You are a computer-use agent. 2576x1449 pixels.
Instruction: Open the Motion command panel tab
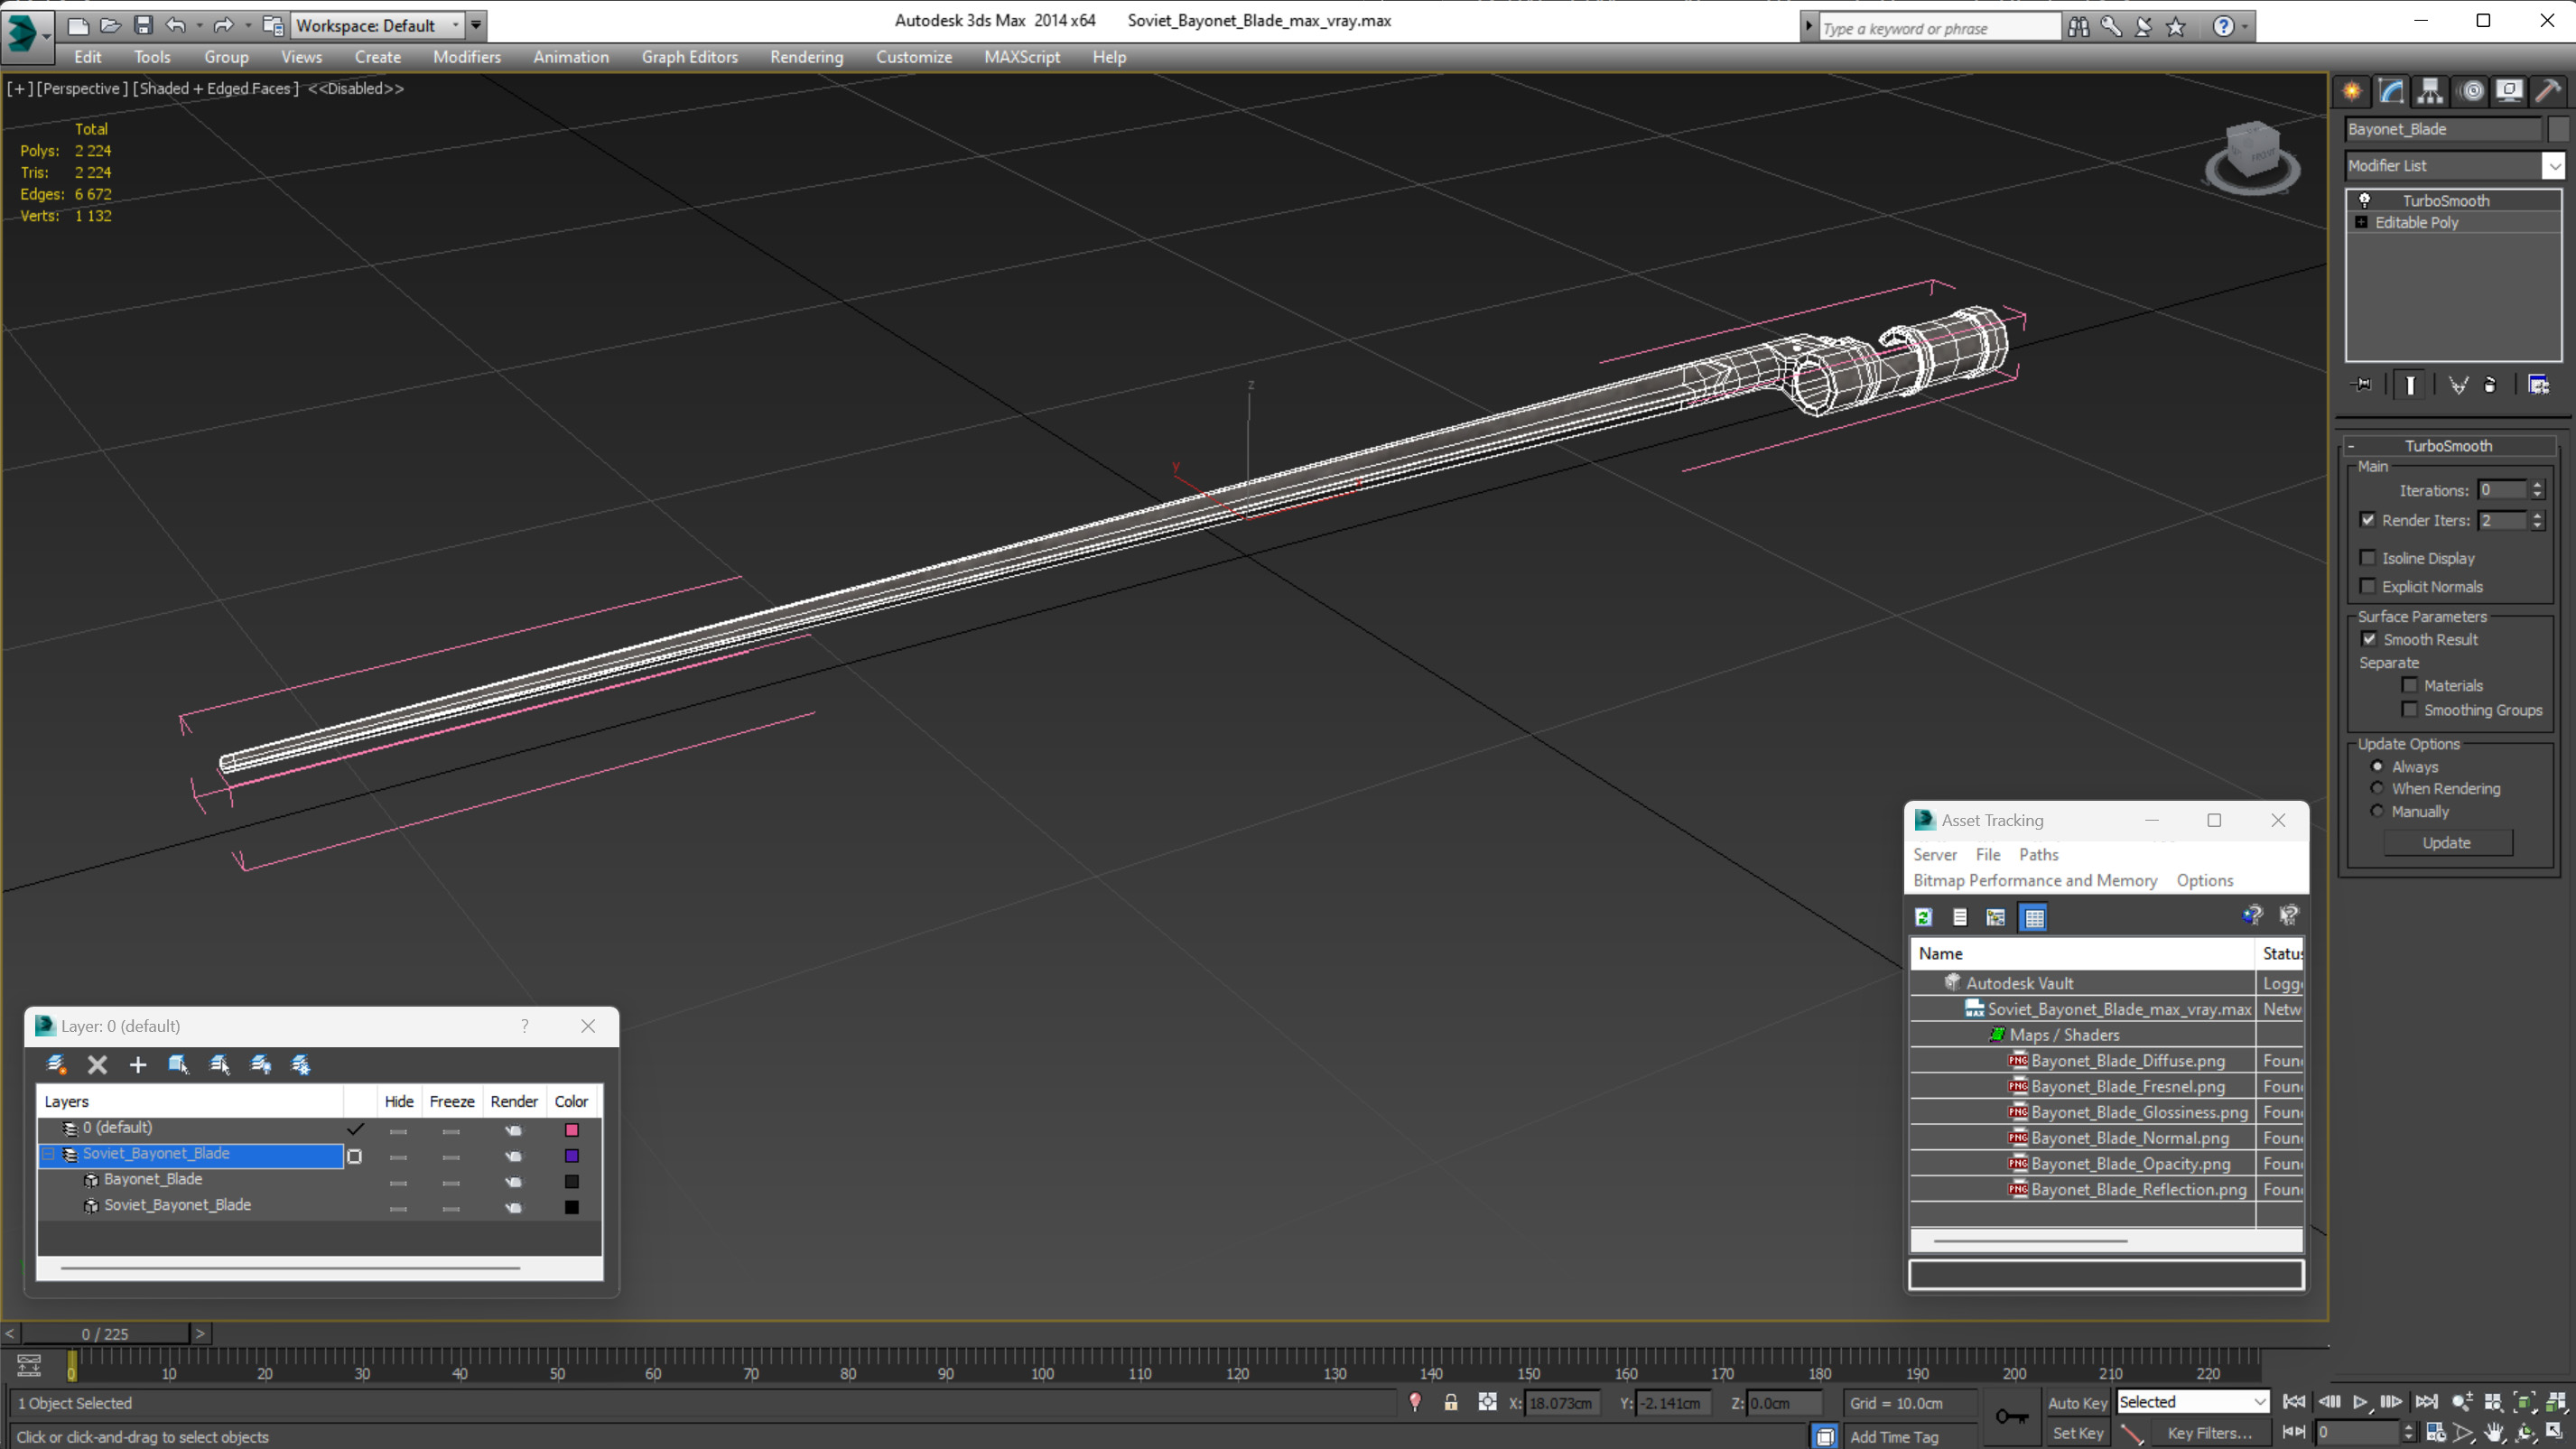(x=2471, y=92)
